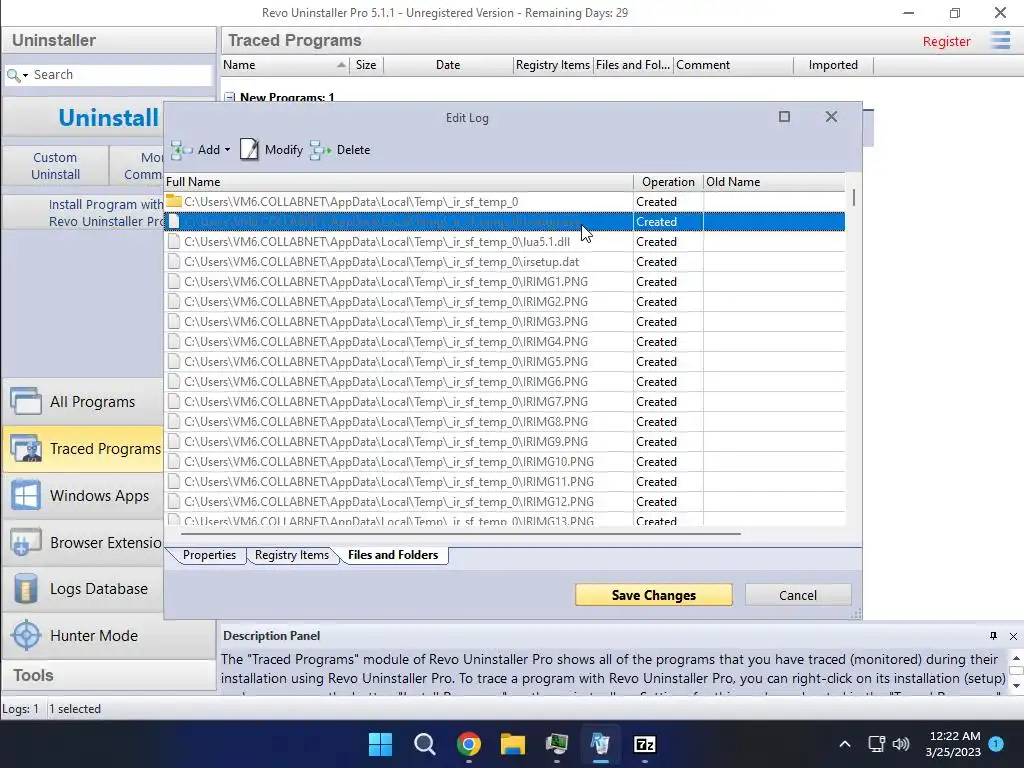Select the IRIMG10.PNG file row
Screen dimensions: 1024x768
(x=504, y=462)
